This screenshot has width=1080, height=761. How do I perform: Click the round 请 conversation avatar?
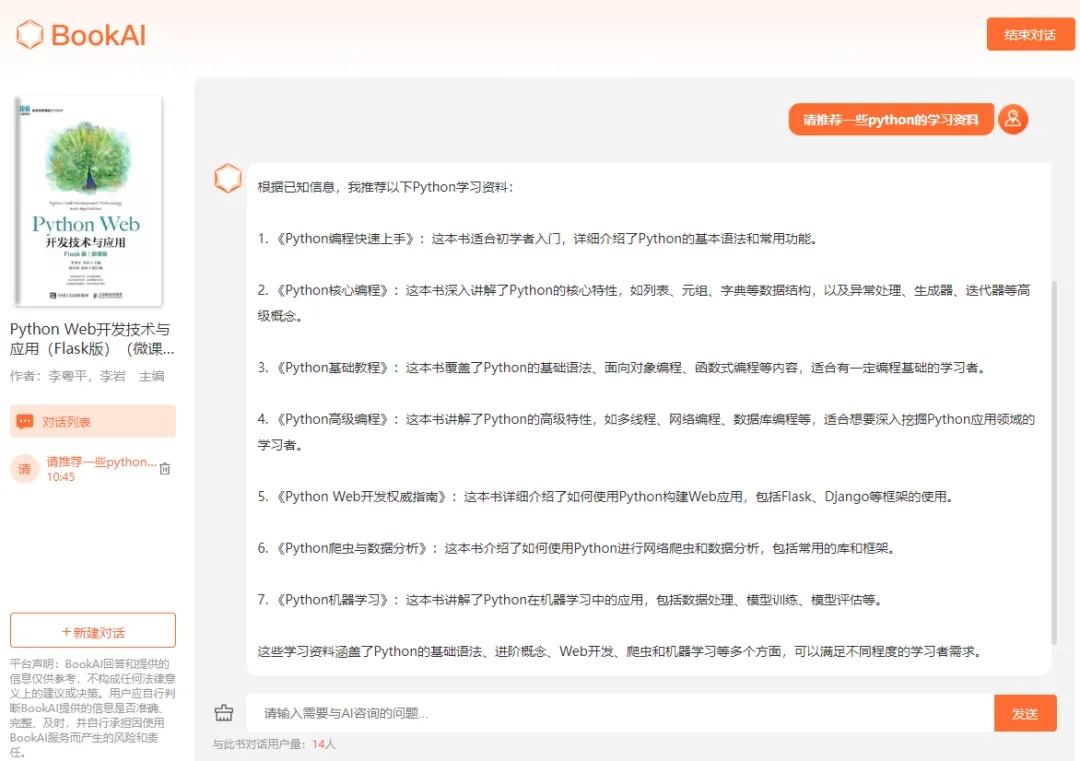coord(25,469)
